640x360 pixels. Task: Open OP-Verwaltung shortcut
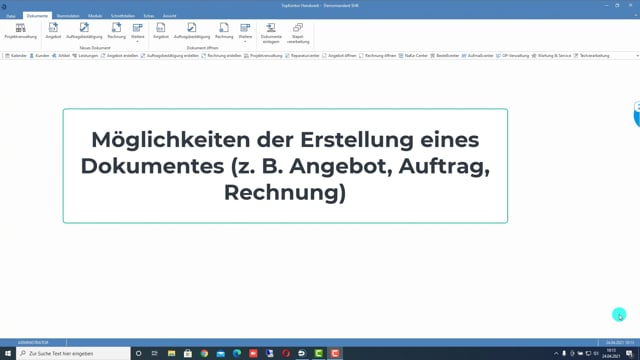(x=512, y=56)
